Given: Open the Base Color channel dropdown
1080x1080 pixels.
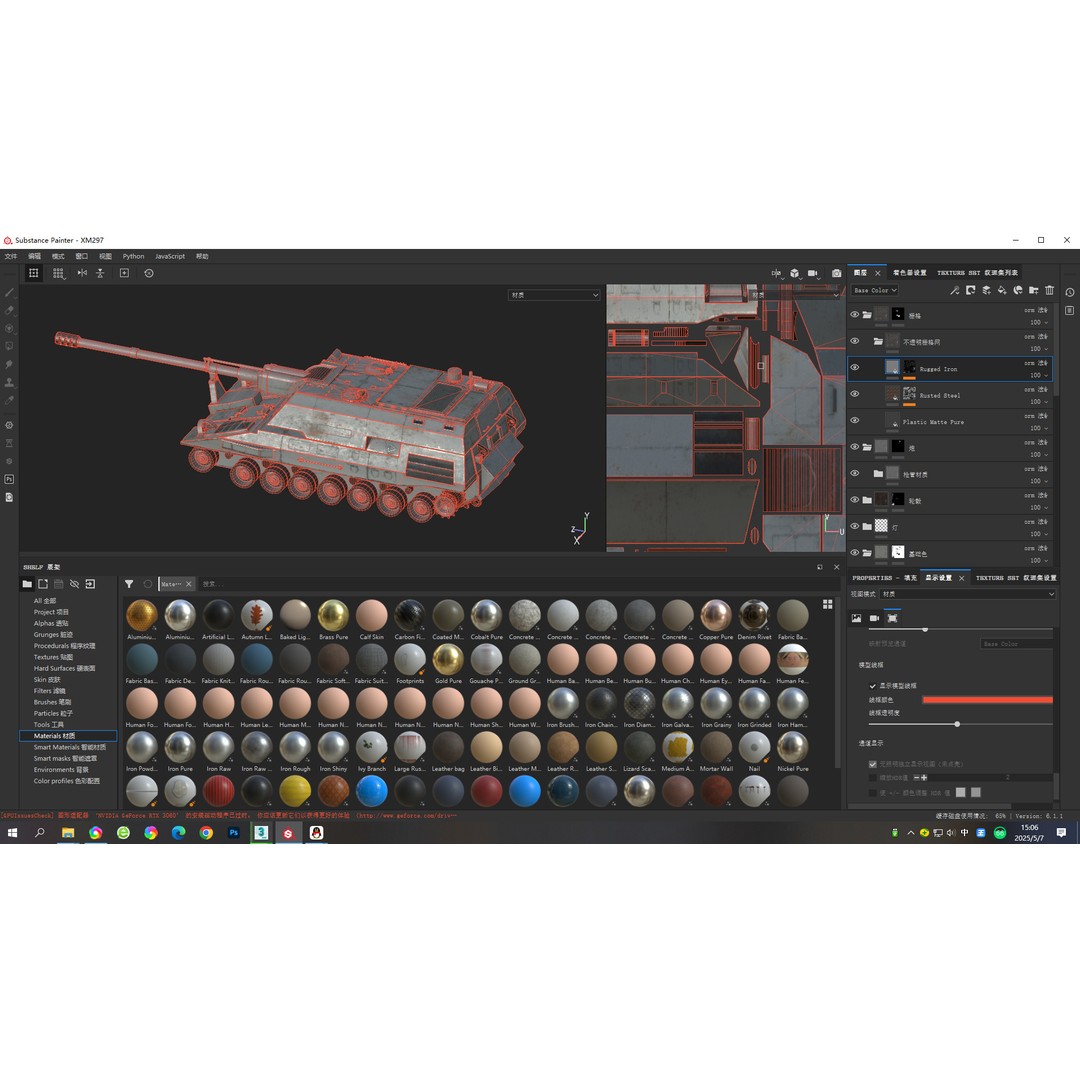Looking at the screenshot, I should (875, 291).
